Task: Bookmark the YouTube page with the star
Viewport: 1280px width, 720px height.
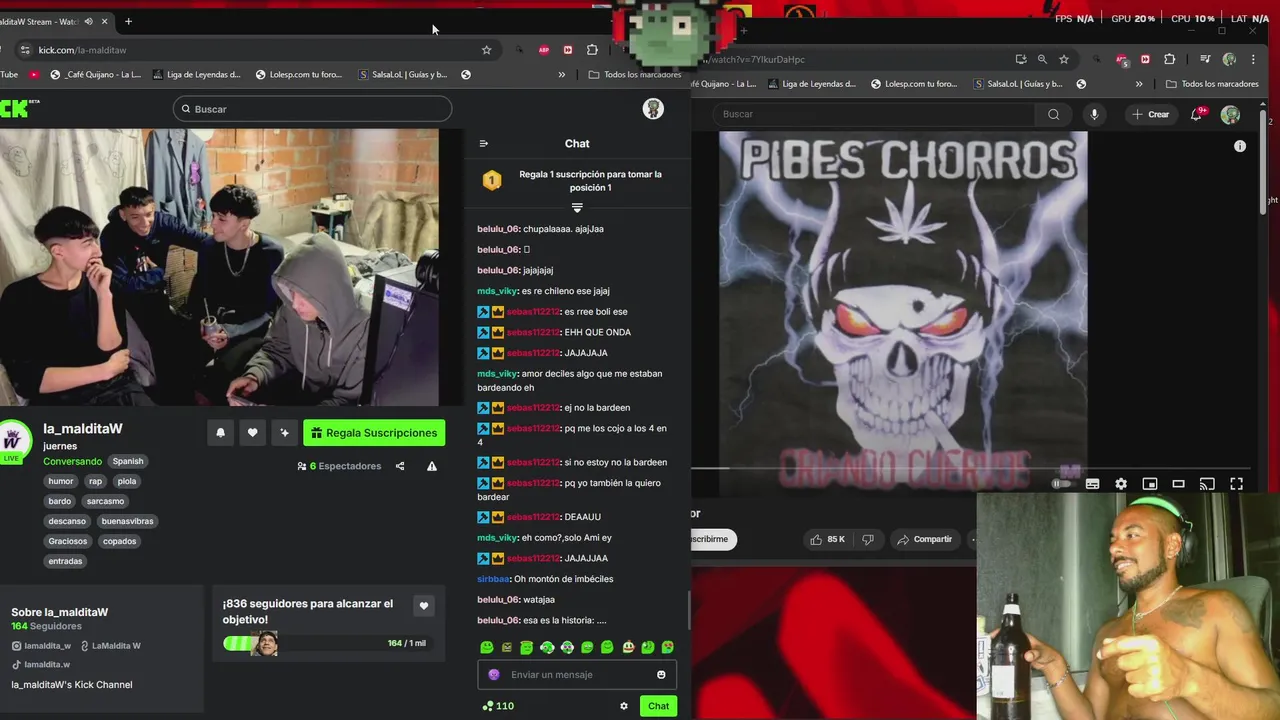Action: (x=1064, y=59)
